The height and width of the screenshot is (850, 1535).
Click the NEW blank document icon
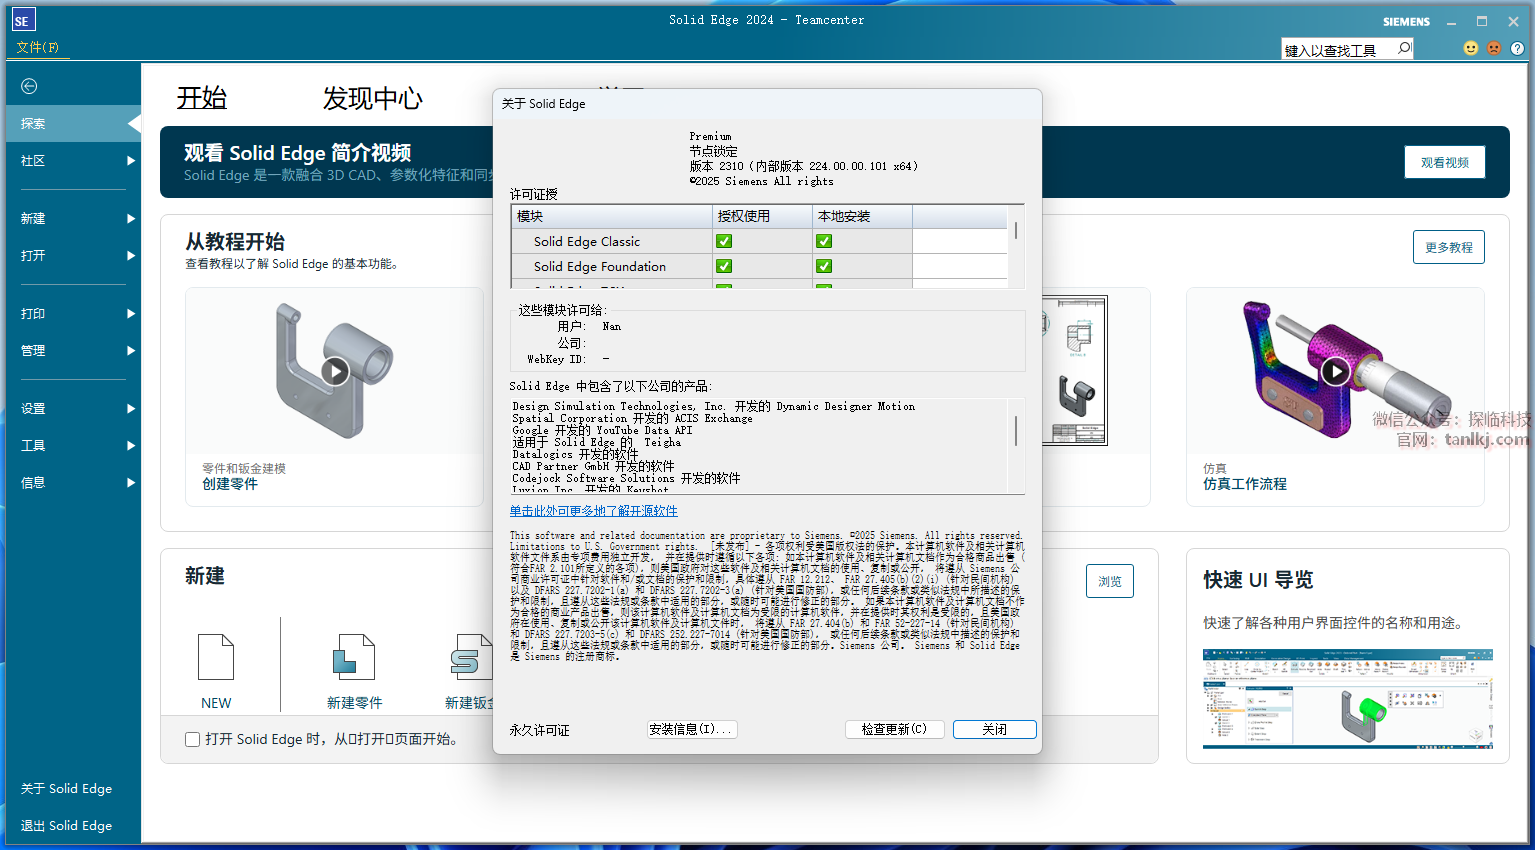[216, 658]
